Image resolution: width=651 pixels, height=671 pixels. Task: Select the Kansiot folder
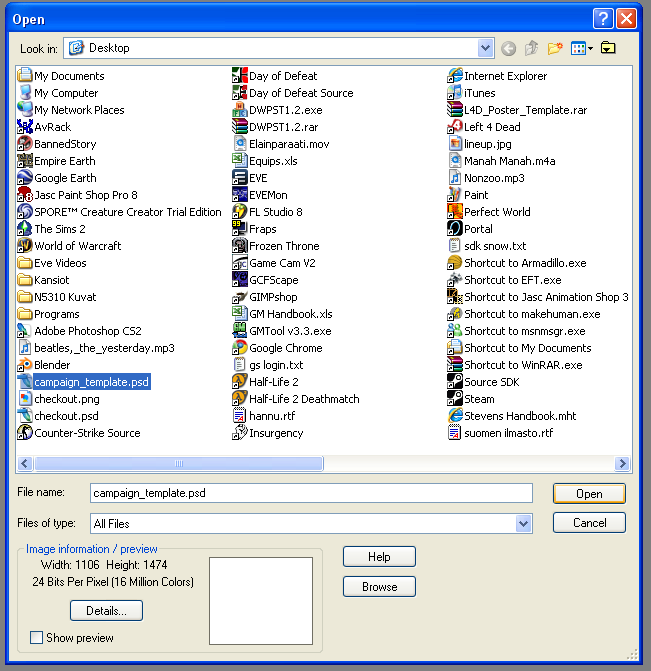[43, 280]
